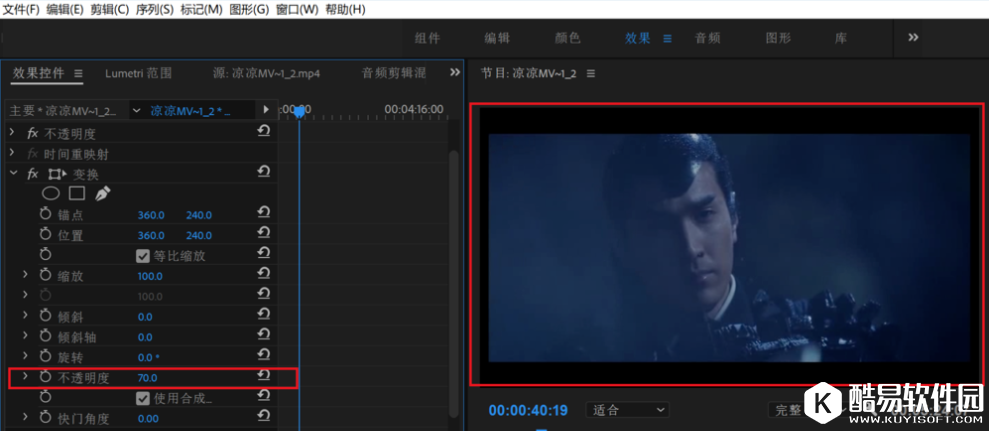This screenshot has width=989, height=431.
Task: Select the rectangle mask tool under 变换
Action: coord(76,193)
